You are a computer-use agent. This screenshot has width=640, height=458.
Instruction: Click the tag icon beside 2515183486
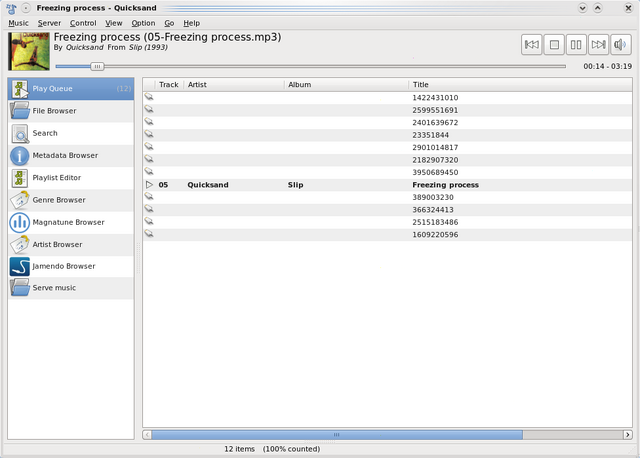coord(149,221)
